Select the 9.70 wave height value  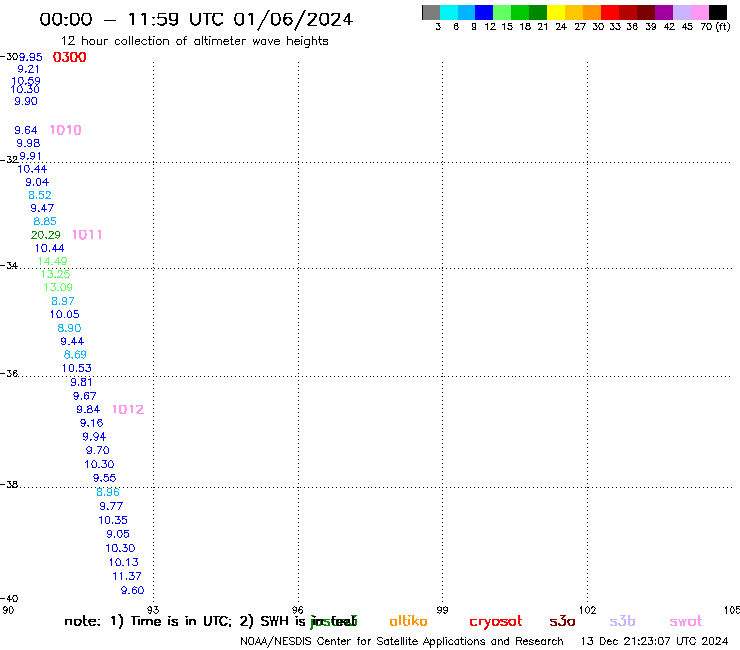[x=98, y=451]
